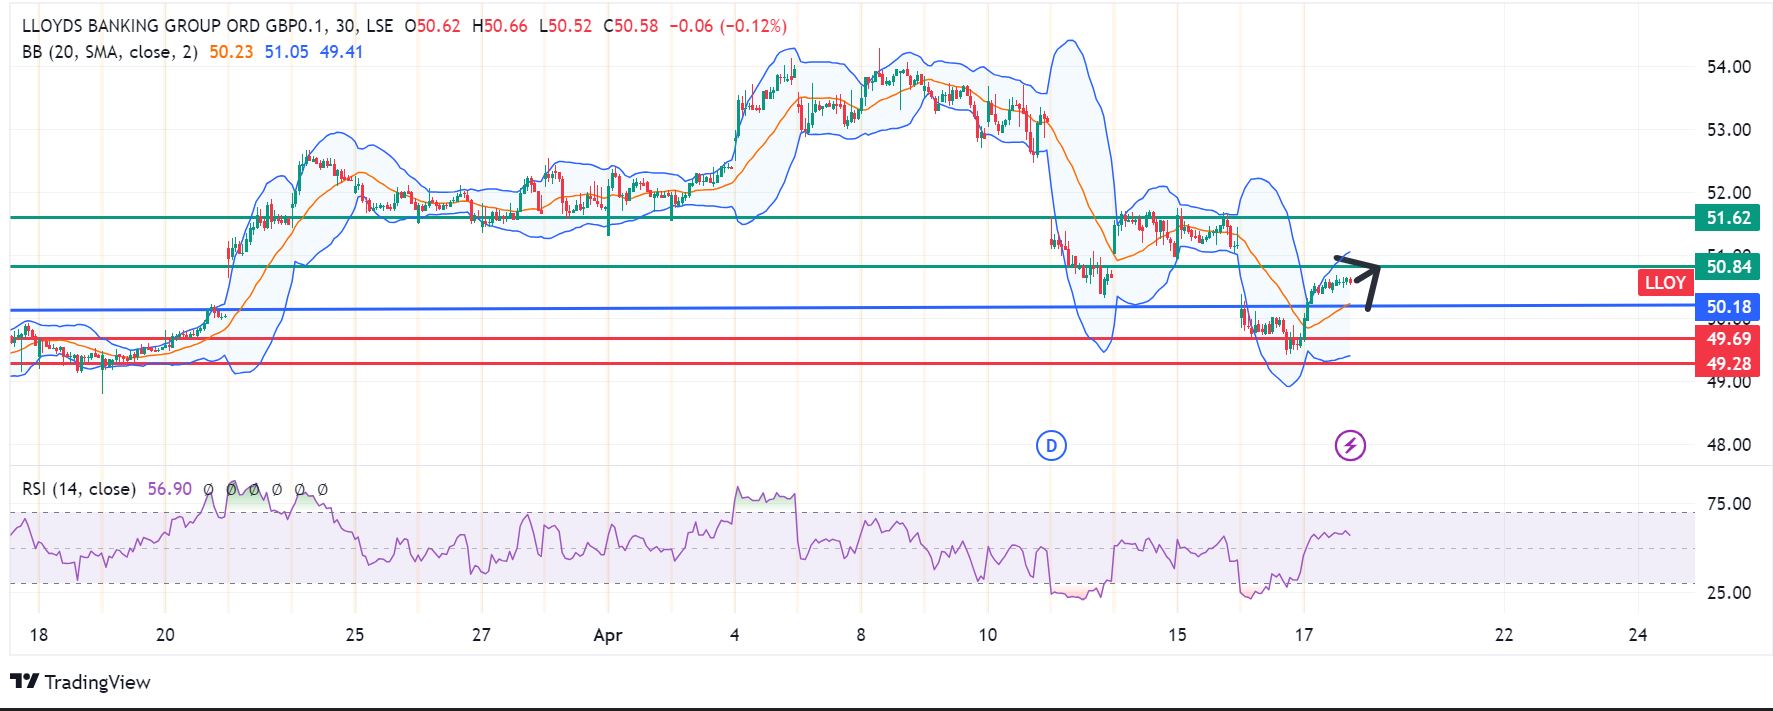Click the 75.00 level on RSI scale

pos(1728,504)
